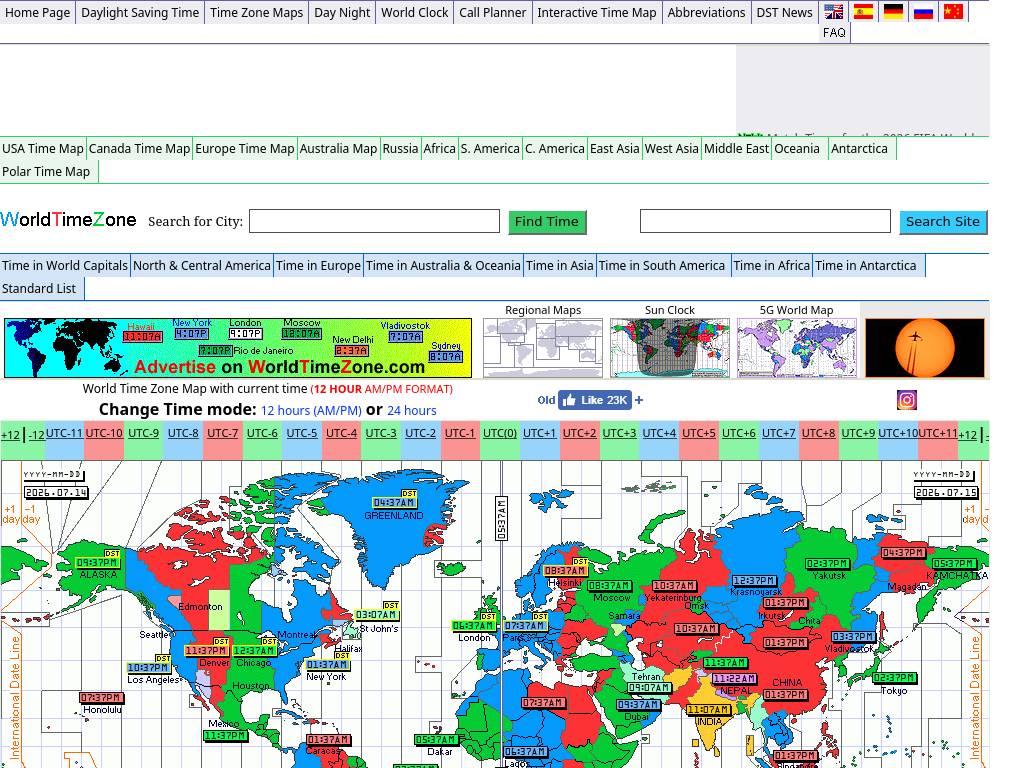Screen dimensions: 1024x768
Task: Select the UTC-5 zone header
Action: (x=302, y=433)
